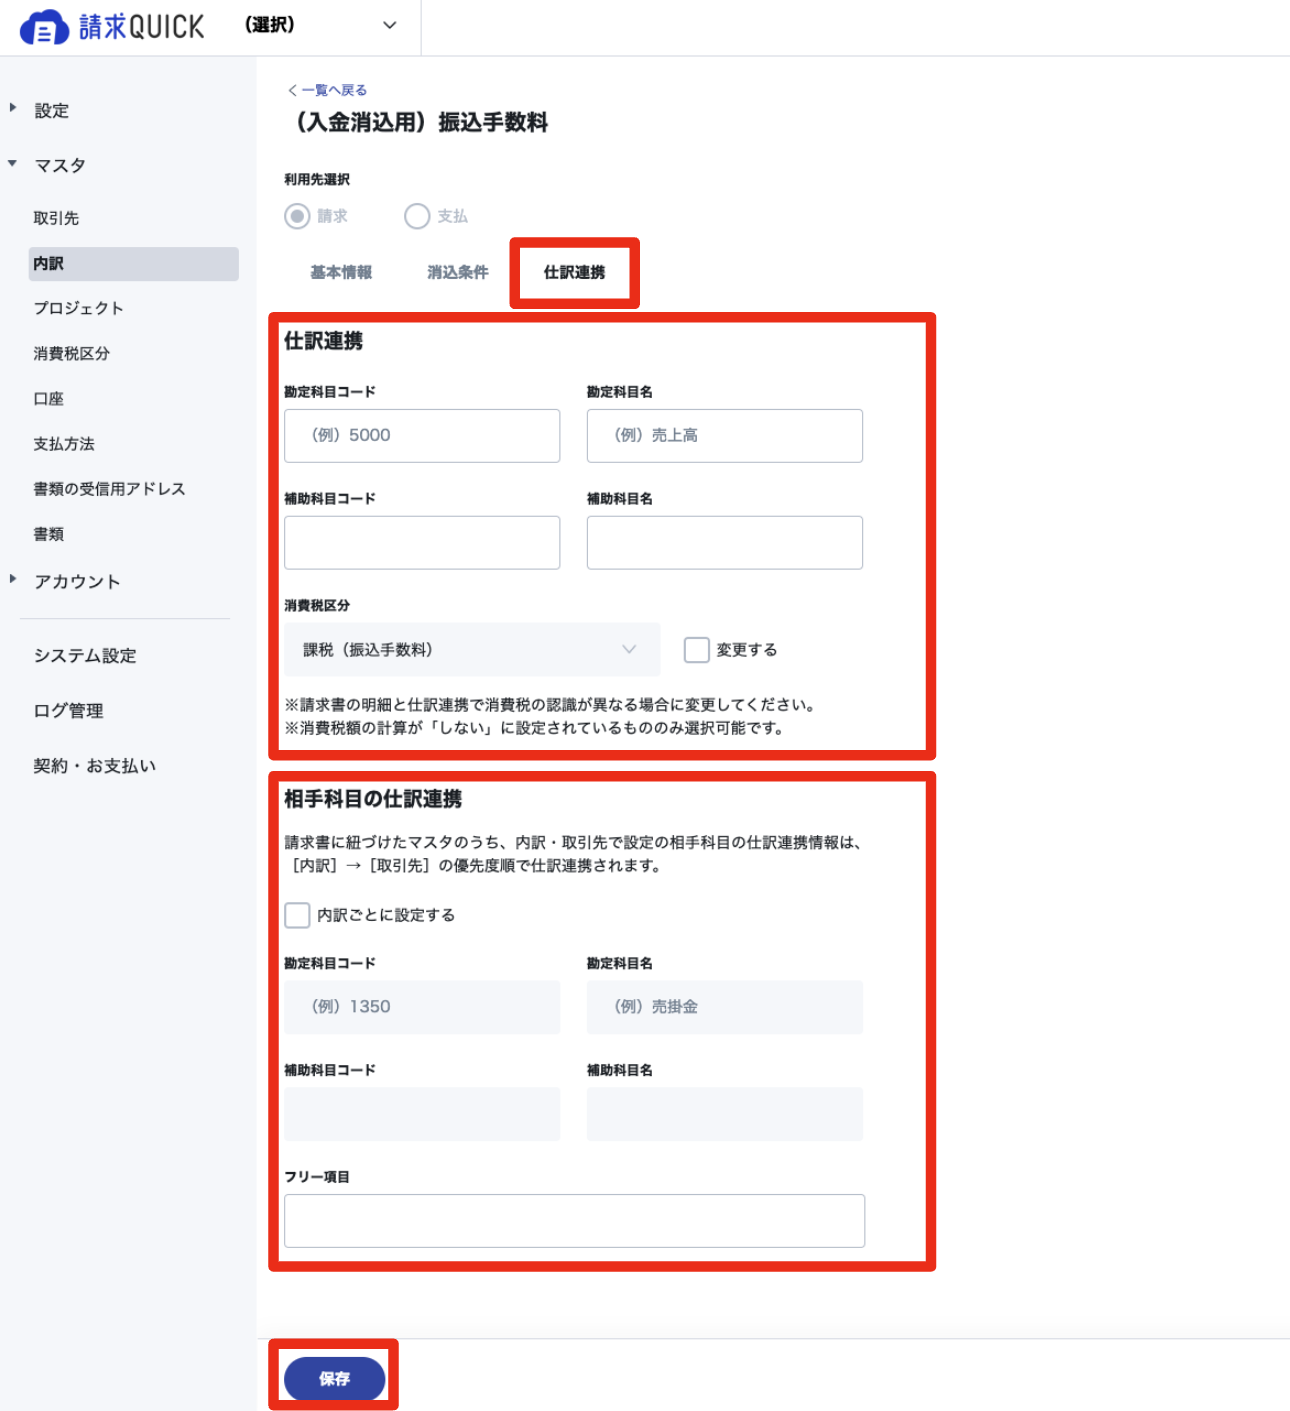This screenshot has height=1411, width=1290.
Task: Click the 請求QUICK cloud logo icon
Action: point(45,27)
